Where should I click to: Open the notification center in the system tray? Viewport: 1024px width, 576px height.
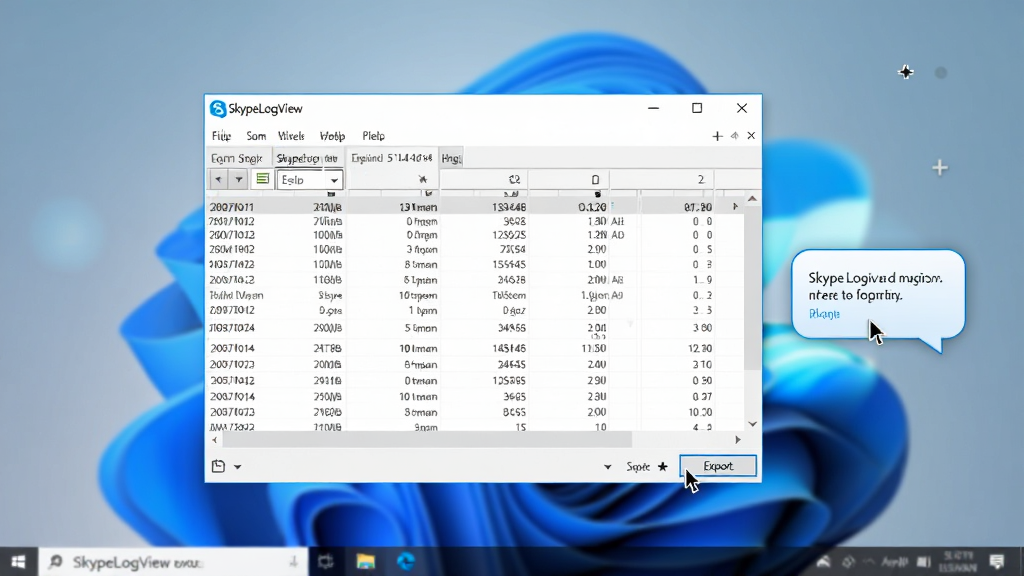pos(997,562)
